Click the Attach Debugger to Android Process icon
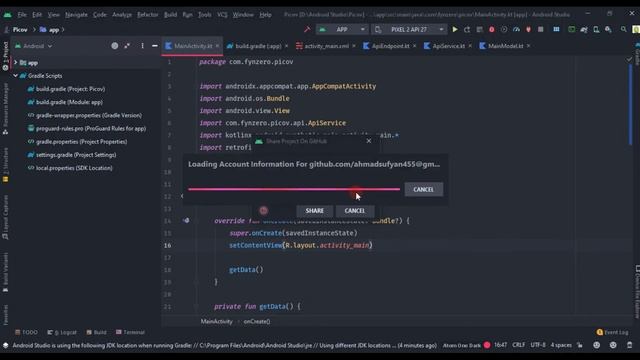The width and height of the screenshot is (640, 360). pyautogui.click(x=528, y=29)
